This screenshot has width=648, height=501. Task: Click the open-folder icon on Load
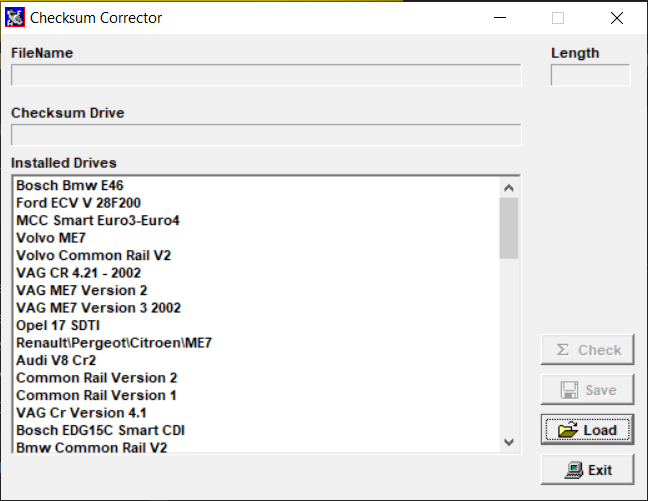pyautogui.click(x=568, y=430)
